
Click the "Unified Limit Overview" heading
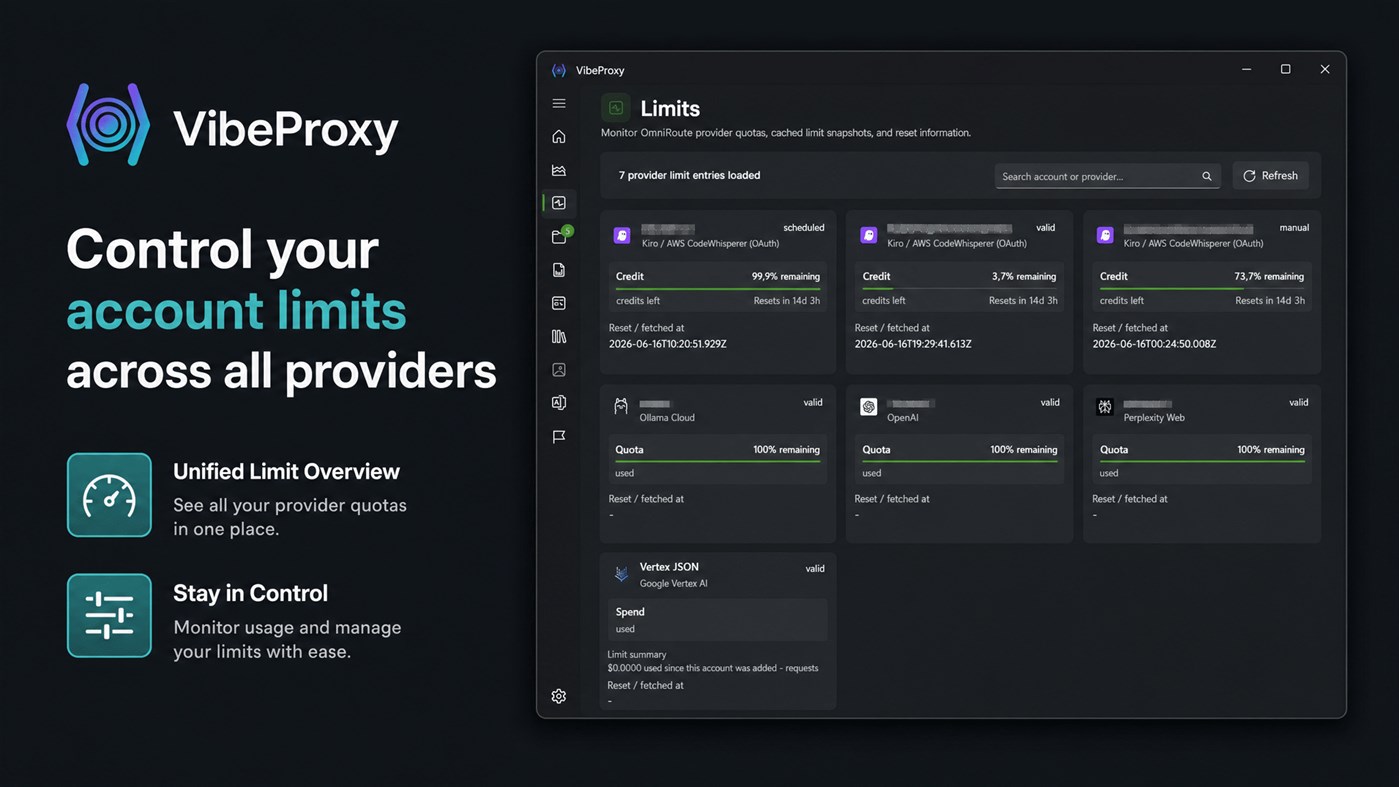pos(286,471)
